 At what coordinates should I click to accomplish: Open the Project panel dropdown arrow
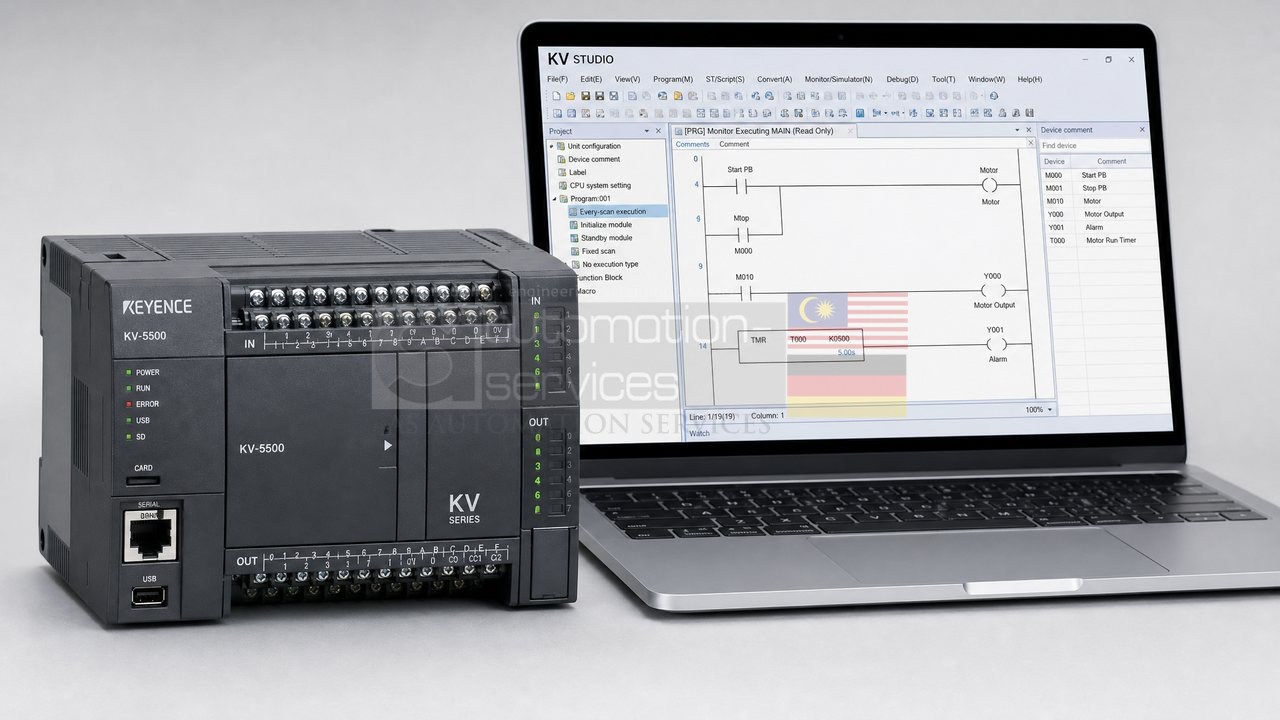coord(644,131)
